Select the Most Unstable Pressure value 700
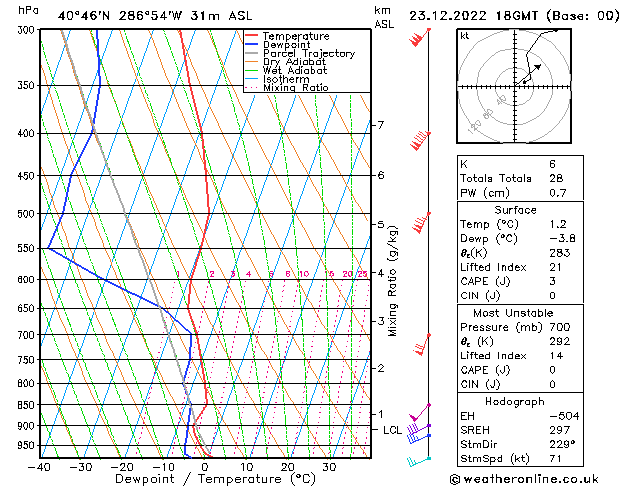Screen dimensions: 629x486 560,327
